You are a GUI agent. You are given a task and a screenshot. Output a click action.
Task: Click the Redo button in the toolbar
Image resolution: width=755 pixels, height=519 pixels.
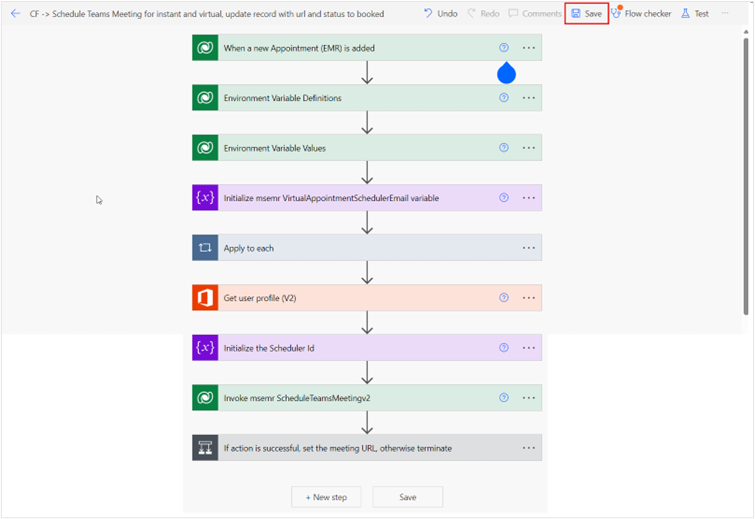(x=483, y=13)
